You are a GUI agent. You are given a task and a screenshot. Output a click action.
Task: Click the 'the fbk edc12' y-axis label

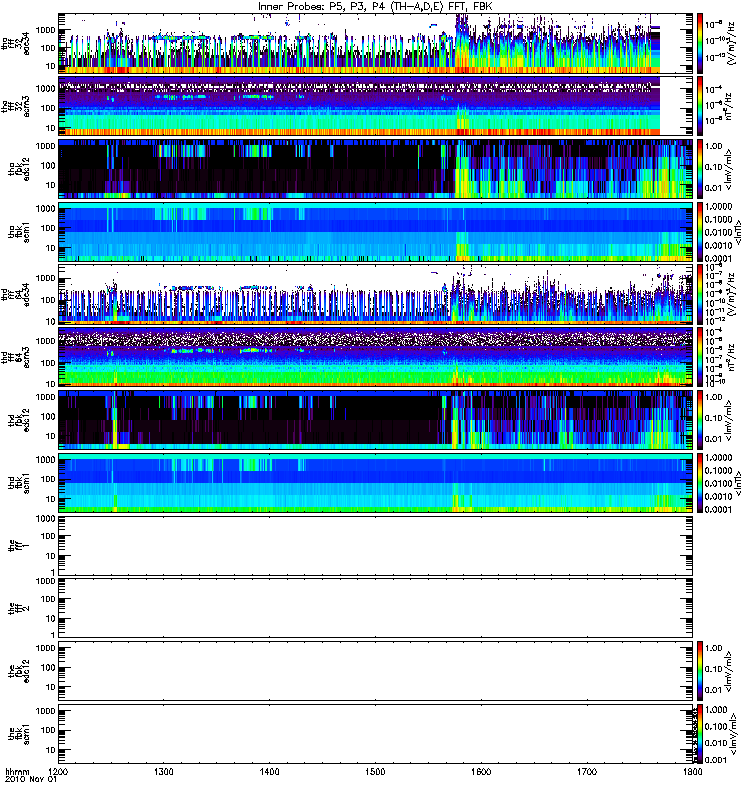(x=19, y=671)
